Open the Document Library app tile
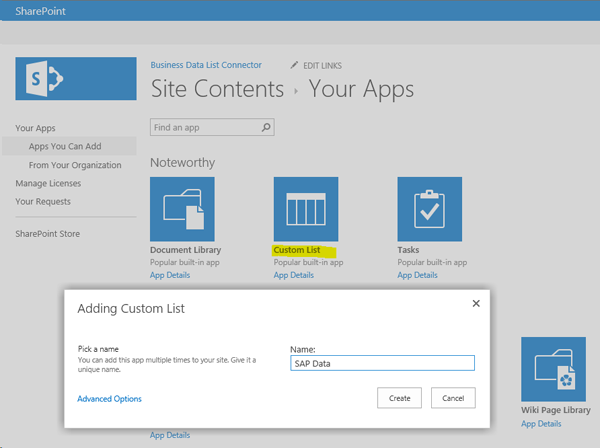The image size is (600, 448). [x=182, y=209]
